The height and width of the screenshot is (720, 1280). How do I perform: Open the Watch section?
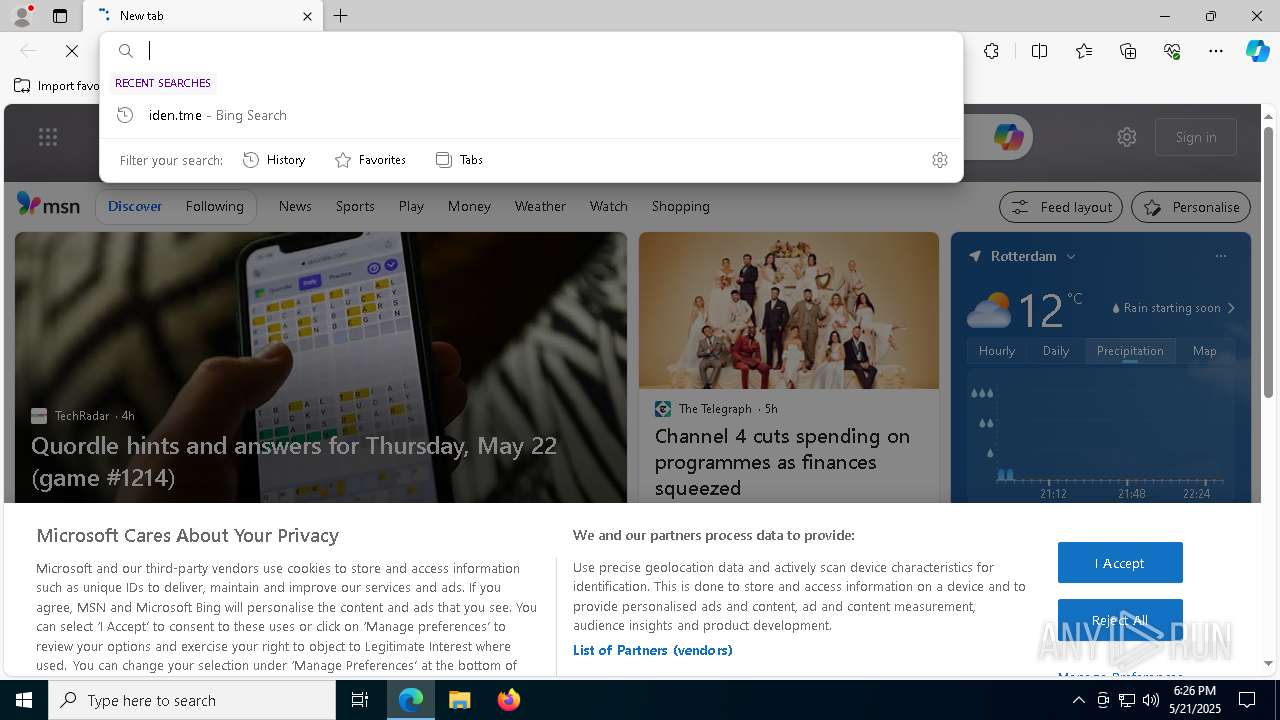pos(608,206)
